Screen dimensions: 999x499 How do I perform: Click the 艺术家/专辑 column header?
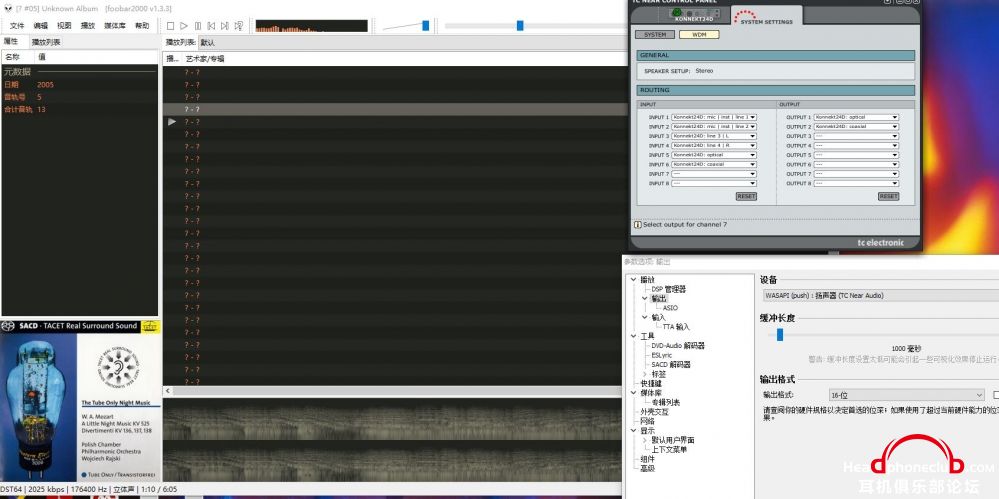tap(205, 59)
